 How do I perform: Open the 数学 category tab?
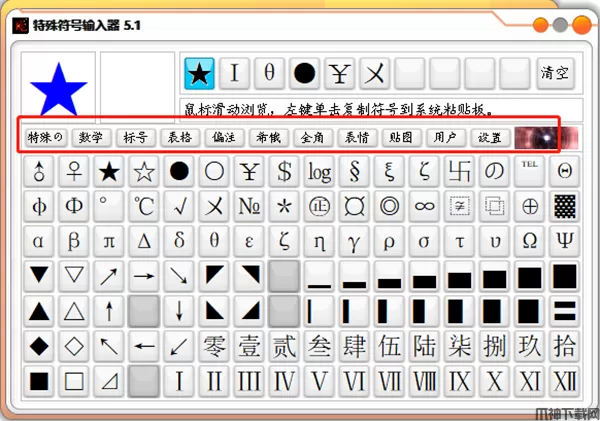tap(91, 137)
